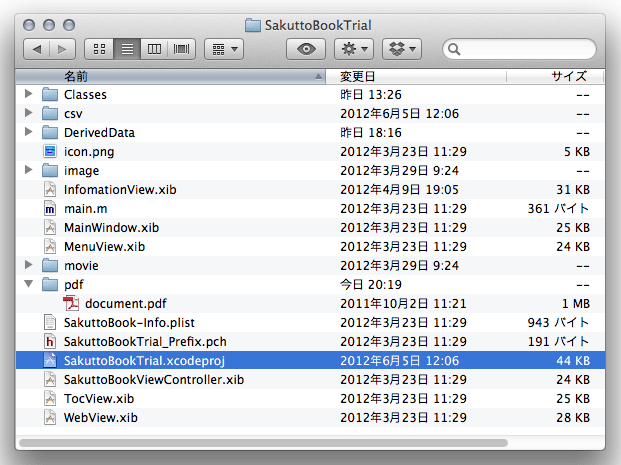Sort by the 変更日 column header

(416, 76)
